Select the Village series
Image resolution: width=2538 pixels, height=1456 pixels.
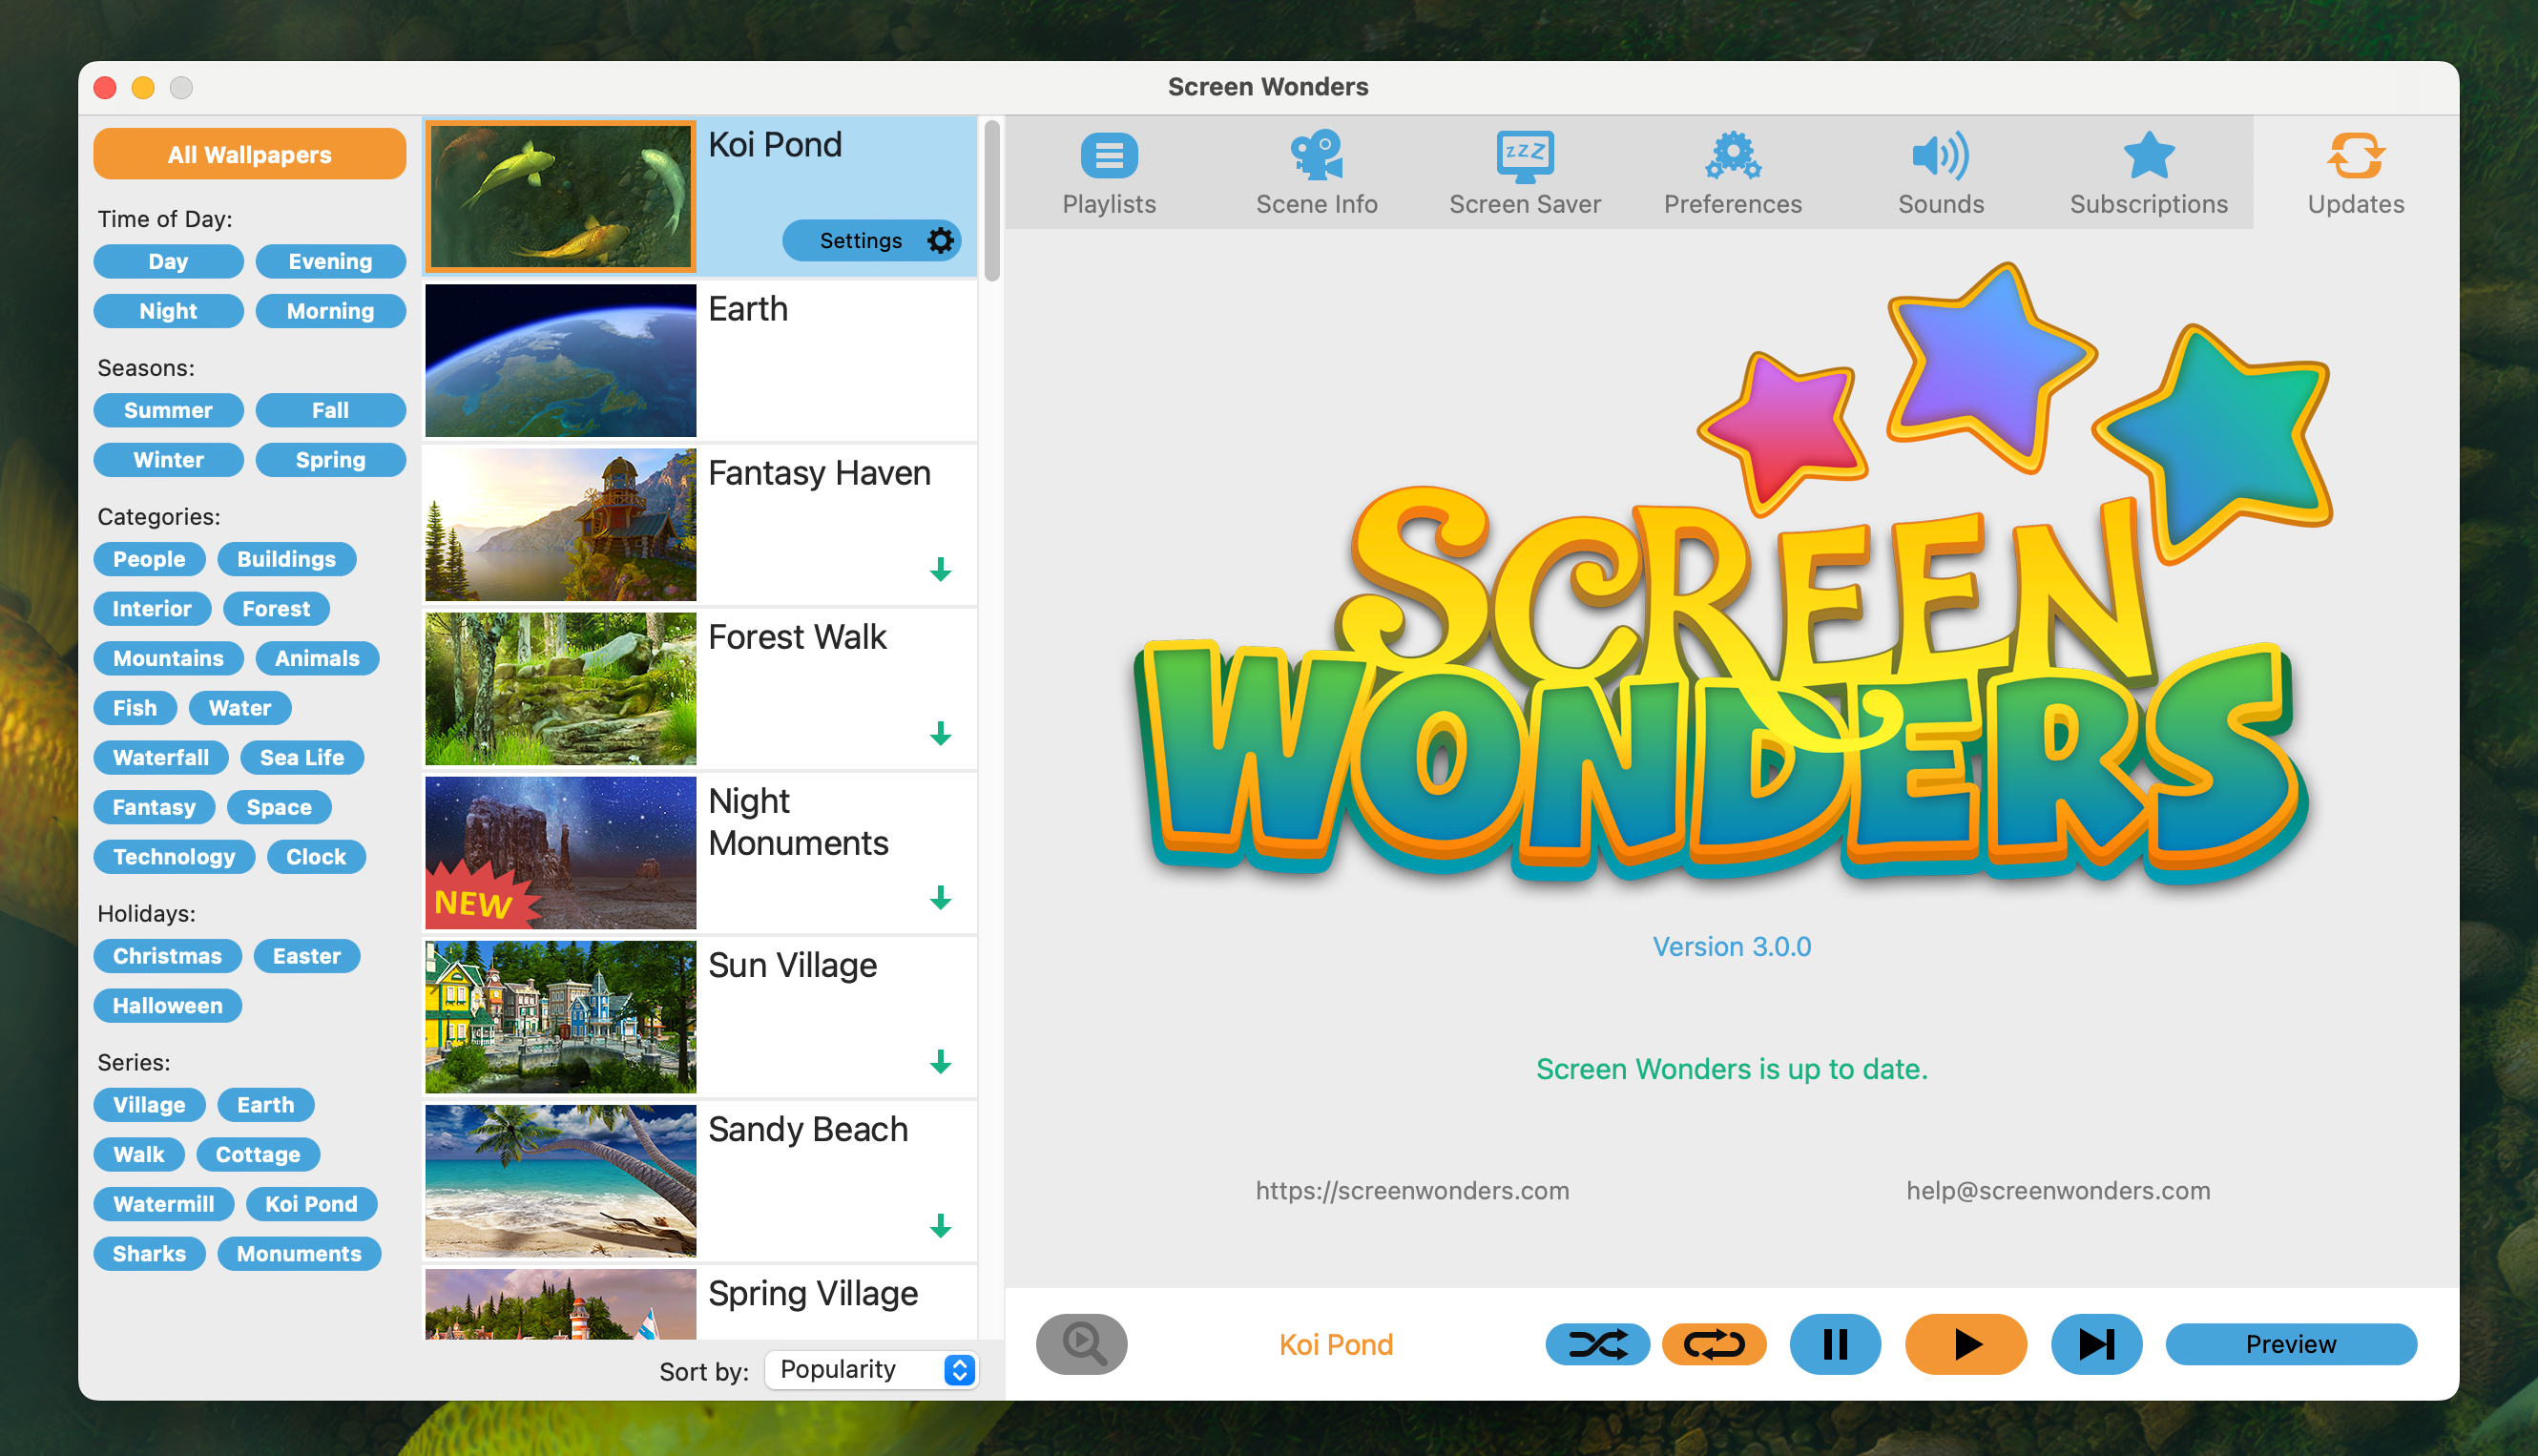point(149,1105)
